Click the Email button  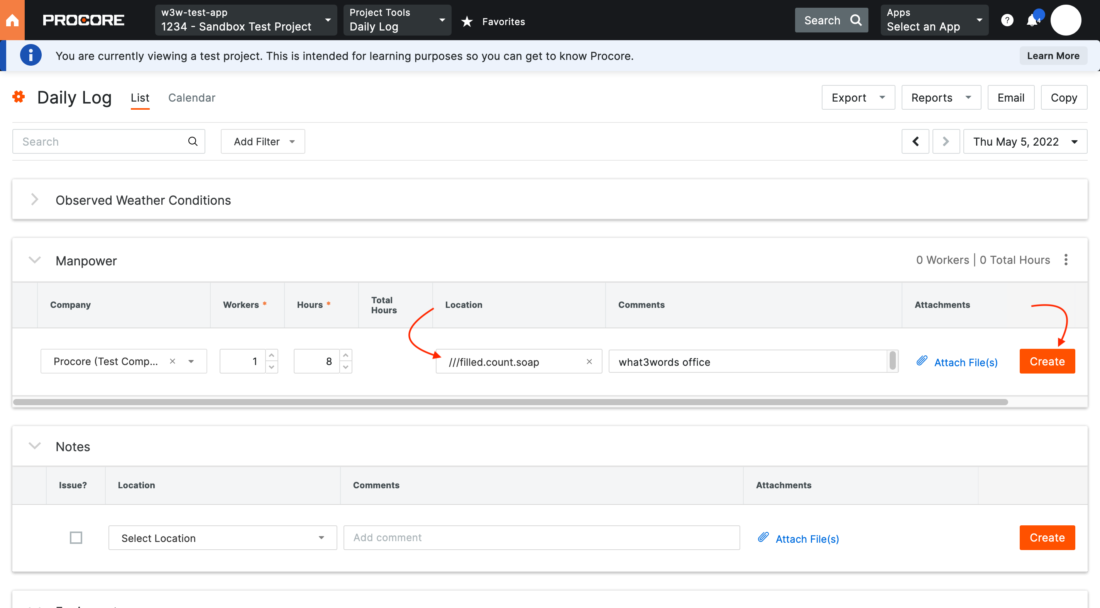point(1011,97)
